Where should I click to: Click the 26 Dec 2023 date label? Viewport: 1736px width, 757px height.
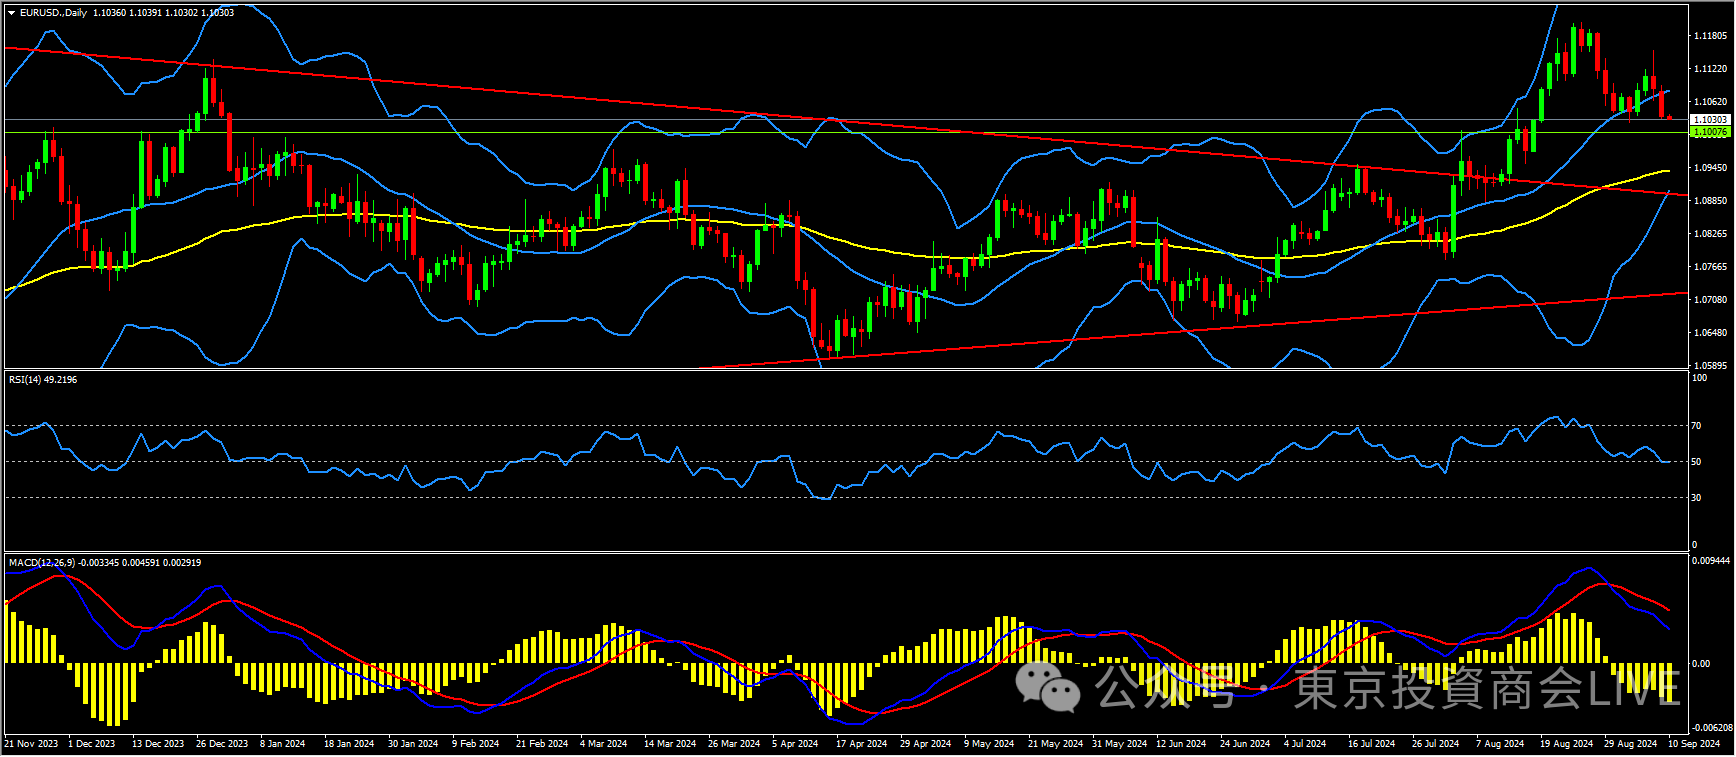[222, 744]
